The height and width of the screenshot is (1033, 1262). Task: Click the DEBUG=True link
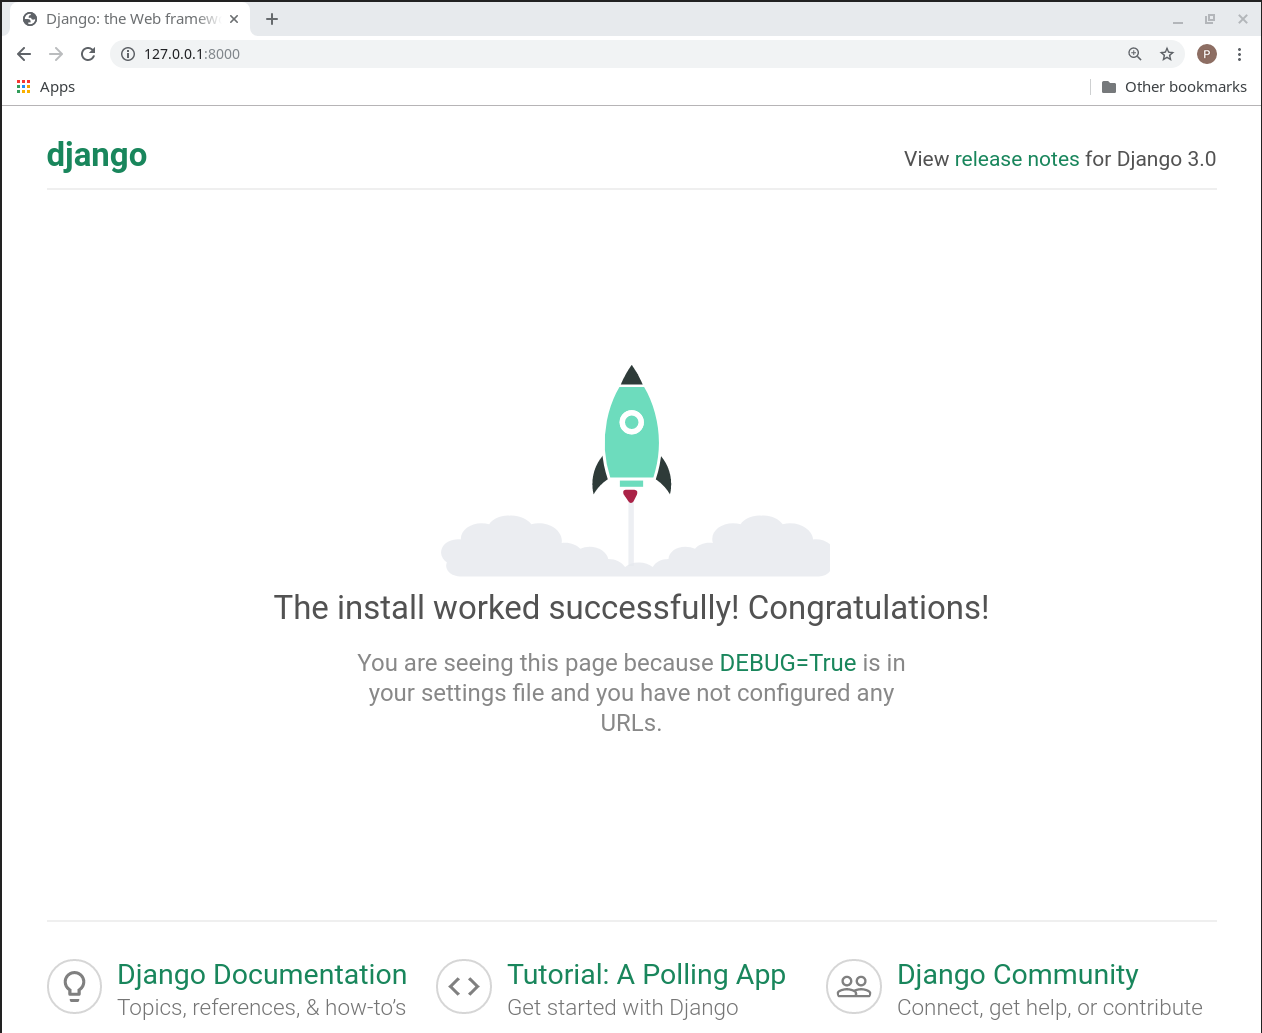pyautogui.click(x=788, y=663)
